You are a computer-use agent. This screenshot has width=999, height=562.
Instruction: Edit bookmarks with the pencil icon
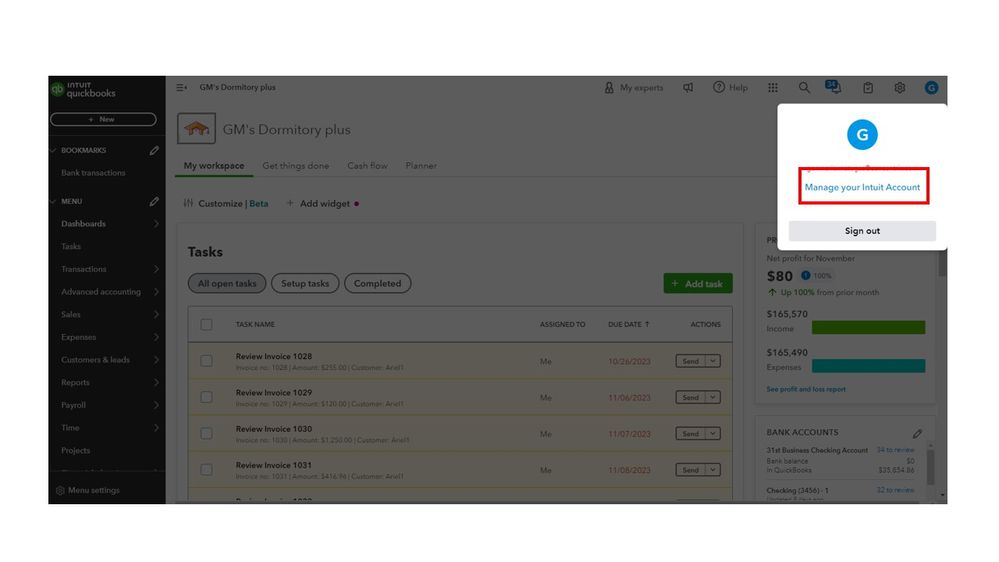[154, 151]
